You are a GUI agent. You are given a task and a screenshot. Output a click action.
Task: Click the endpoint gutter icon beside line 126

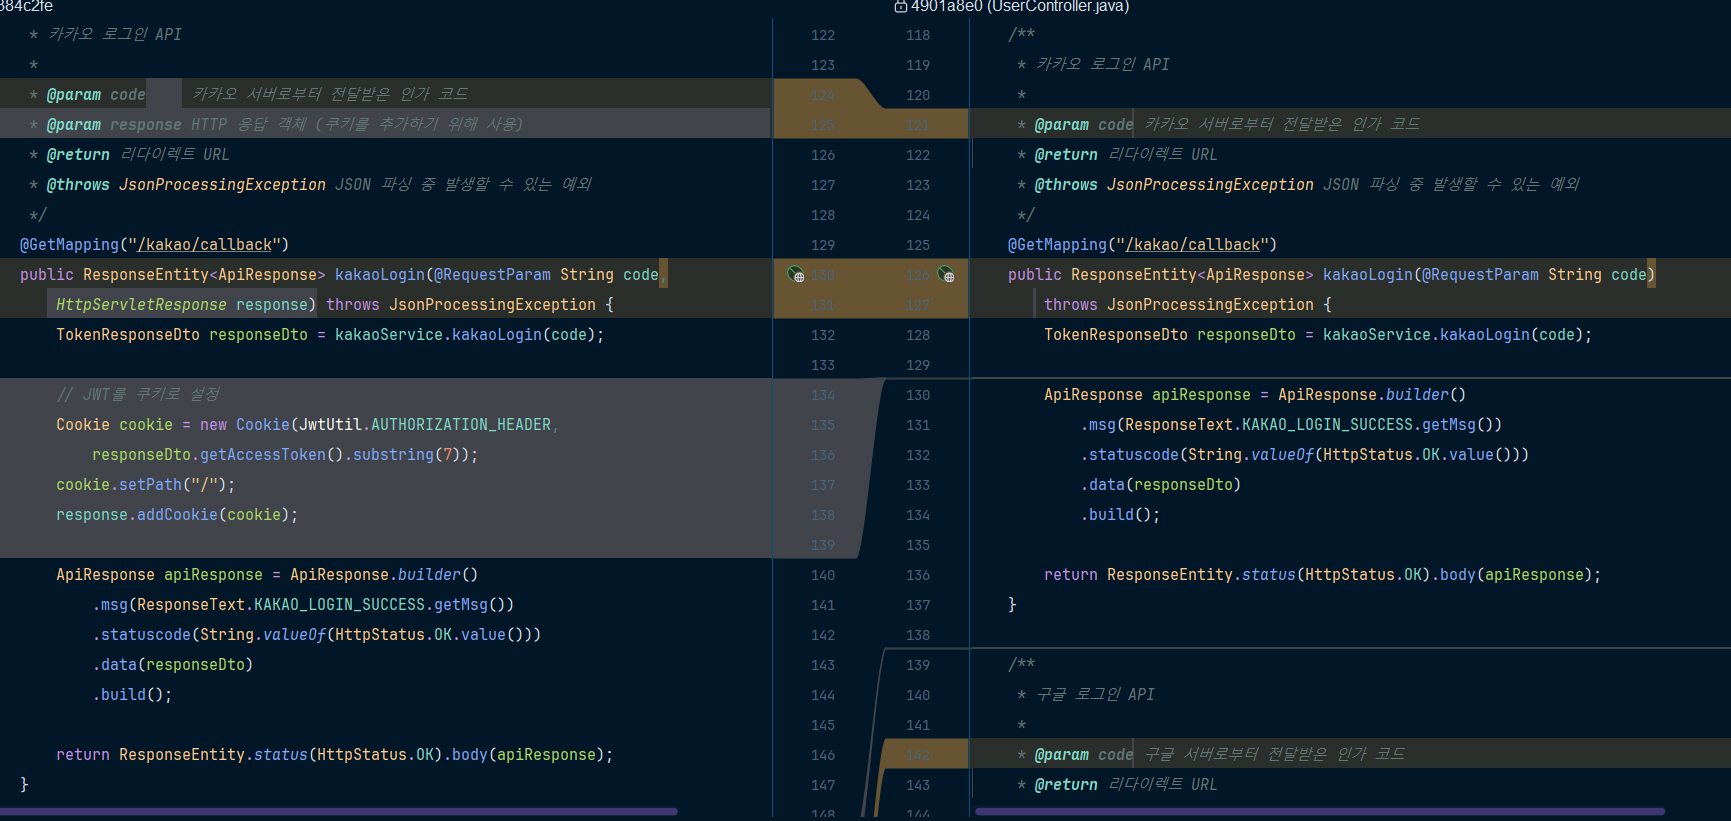coord(946,274)
